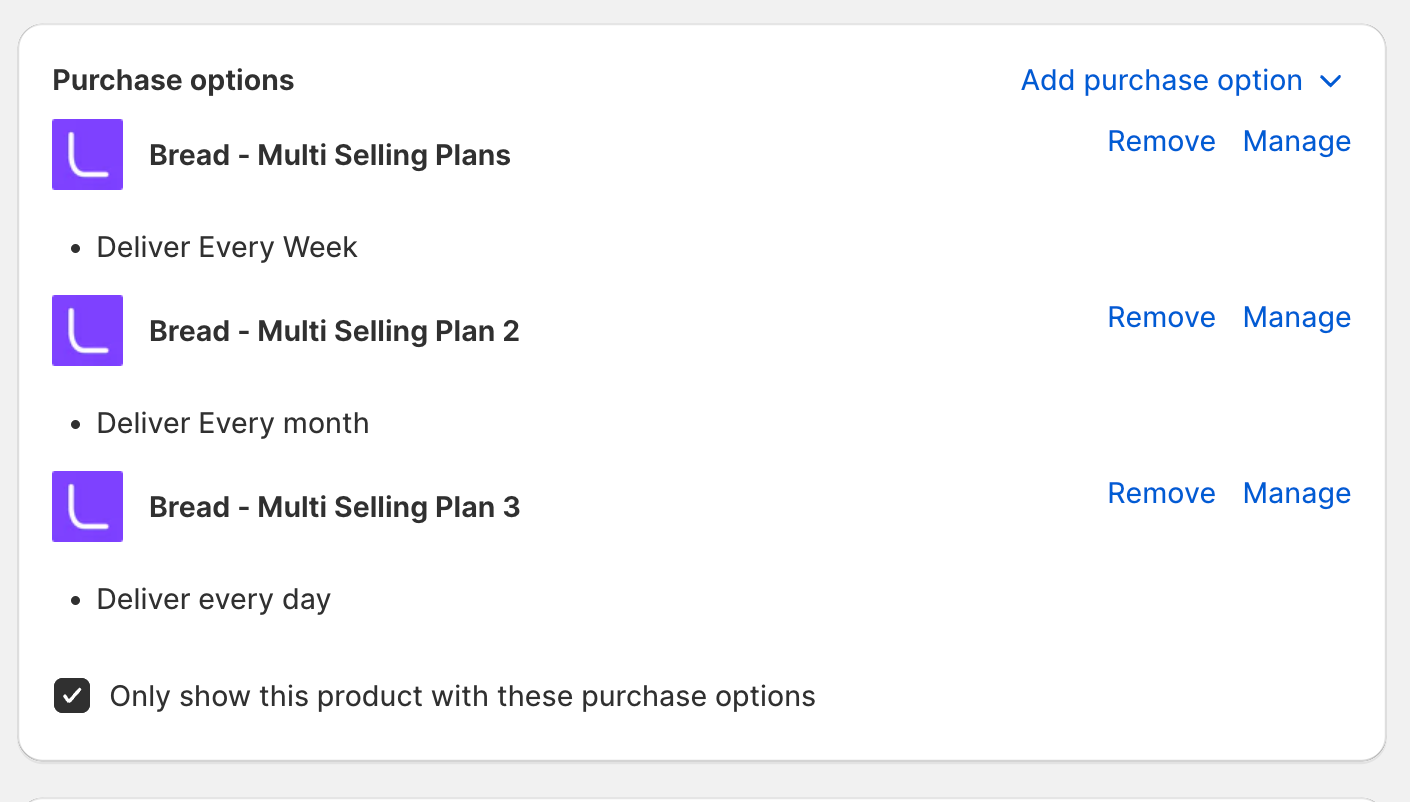Viewport: 1410px width, 802px height.
Task: Toggle the 'Only show this product' checkbox
Action: point(72,696)
